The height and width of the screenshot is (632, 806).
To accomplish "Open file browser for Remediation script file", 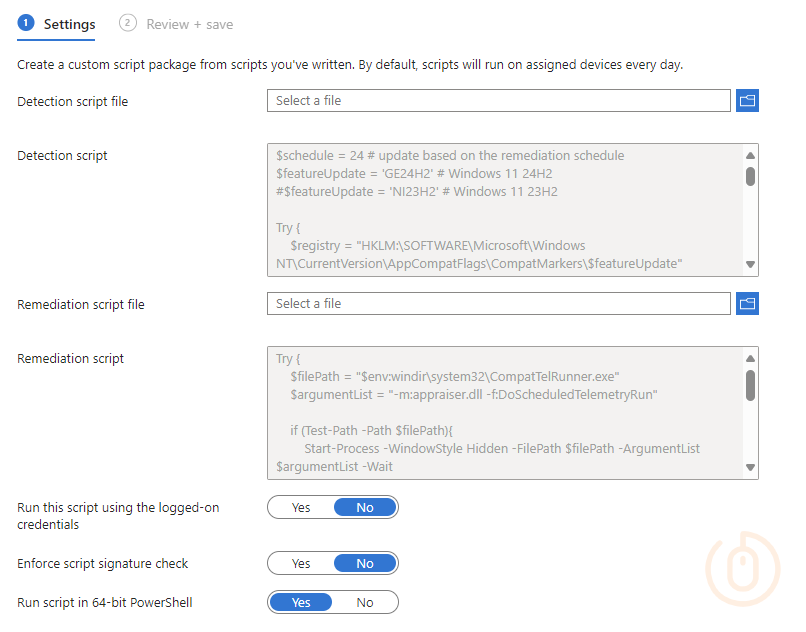I will coord(747,303).
